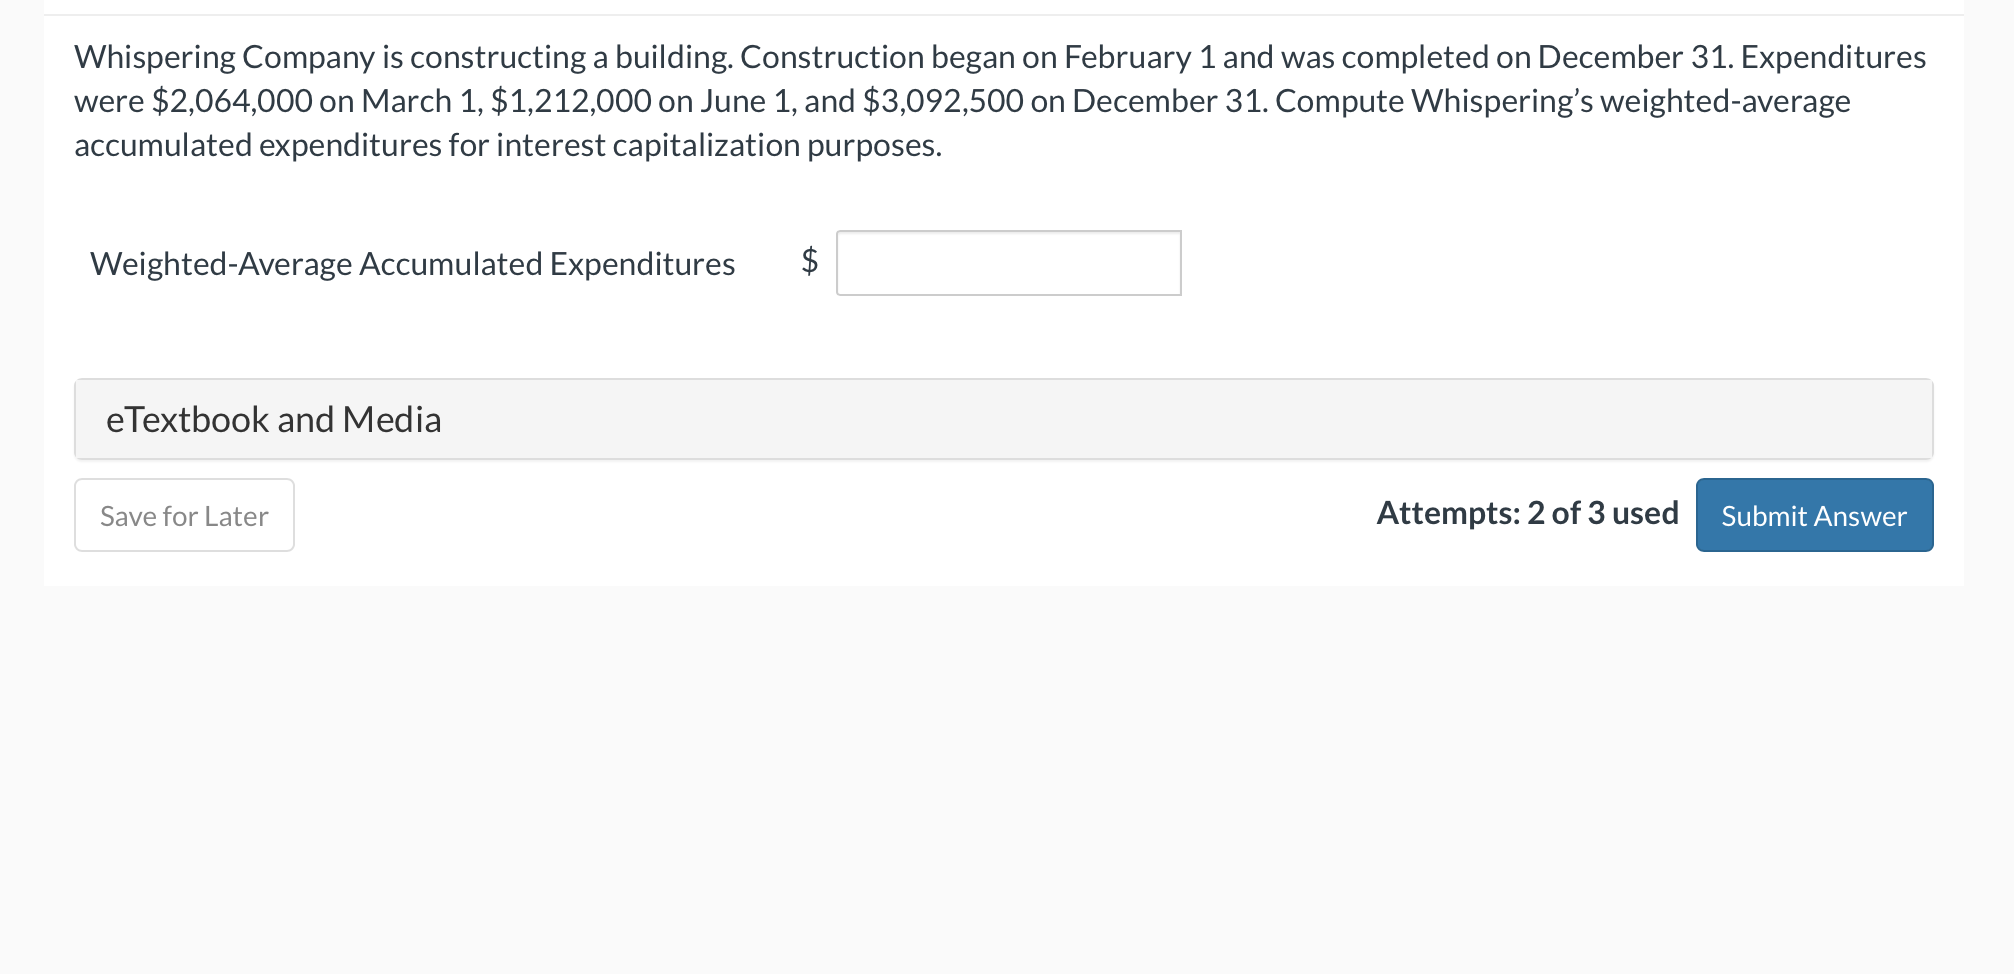Expand the eTextbook and Media section
Screen dimensions: 2014x974
[x=273, y=419]
